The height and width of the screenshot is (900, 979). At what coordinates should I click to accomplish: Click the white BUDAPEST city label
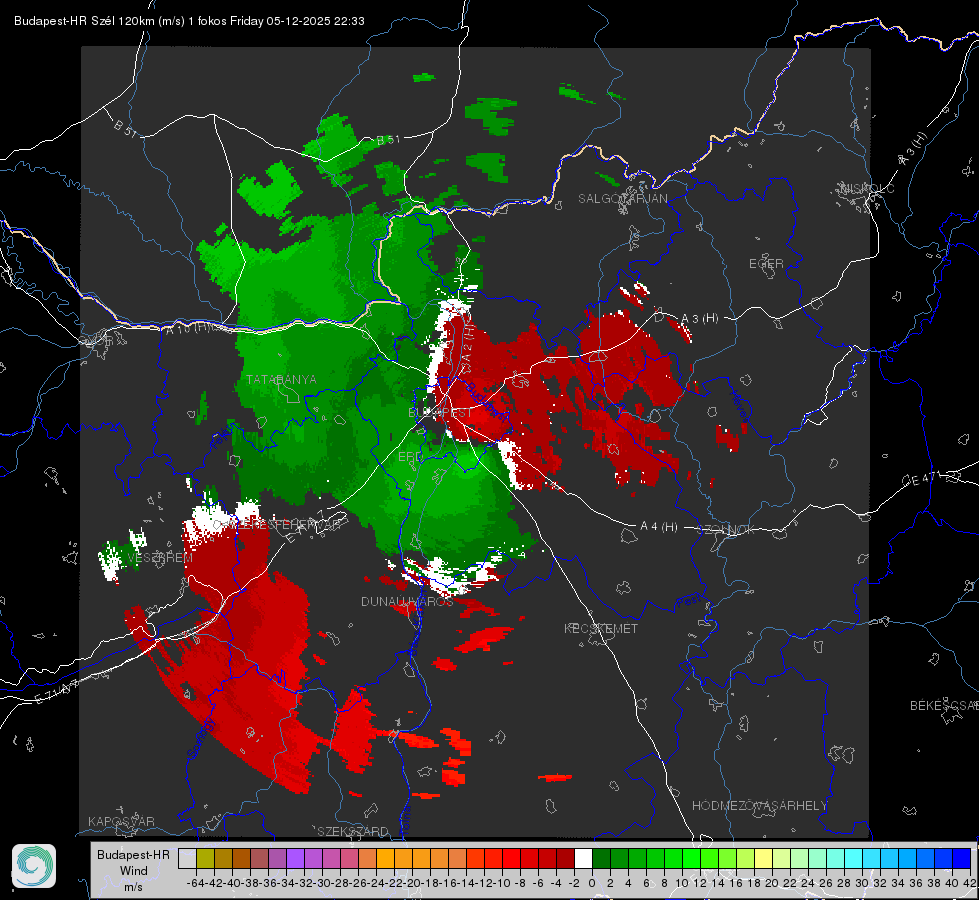(440, 413)
